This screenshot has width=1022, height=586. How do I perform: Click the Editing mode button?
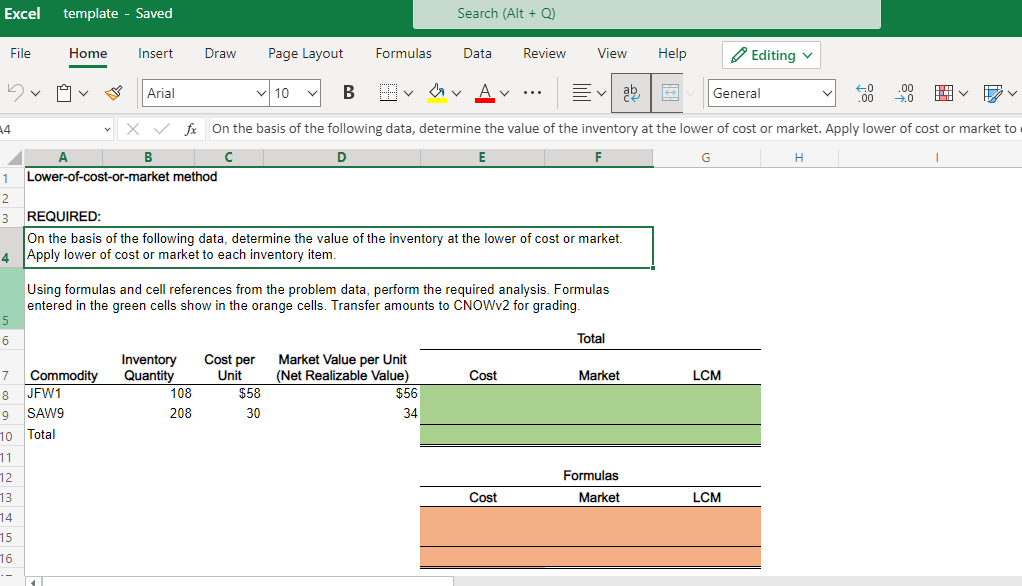click(771, 55)
